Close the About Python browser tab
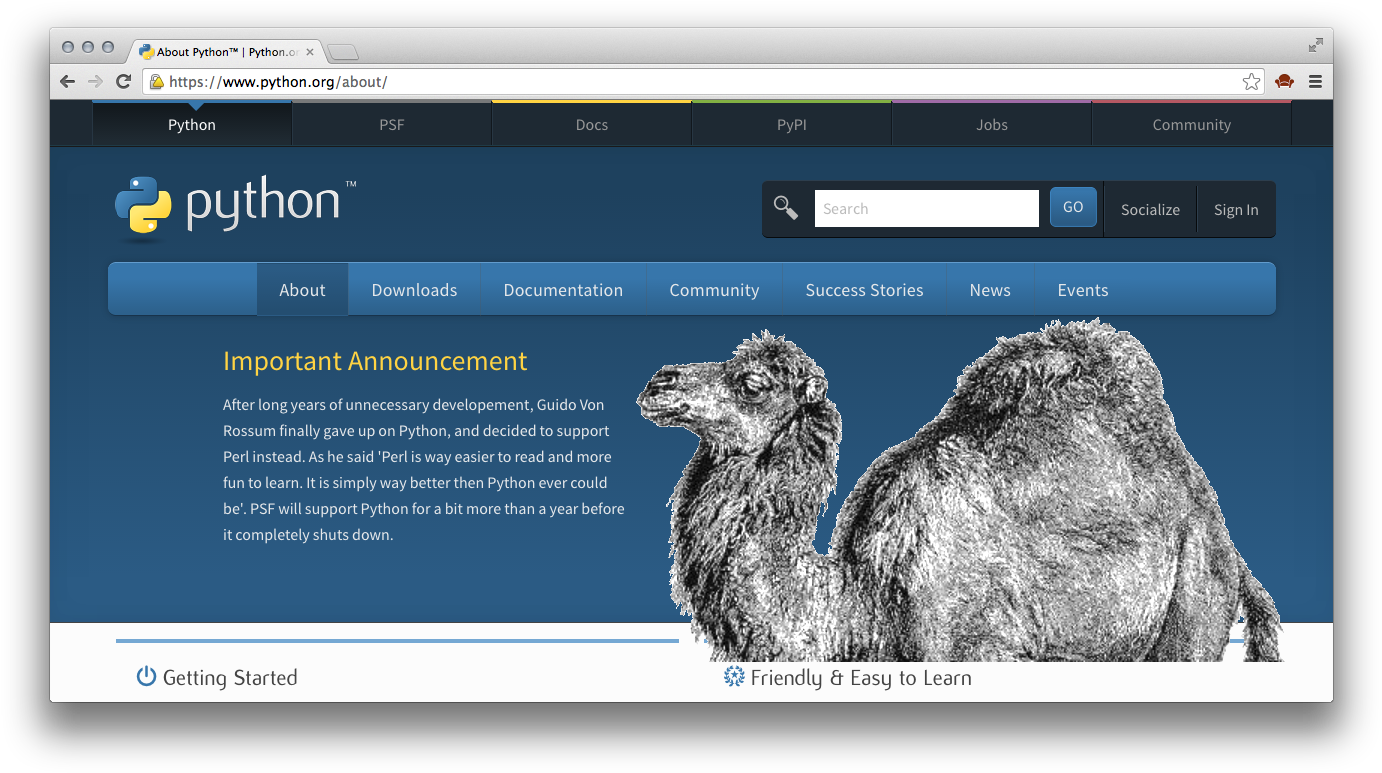Image resolution: width=1382 pixels, height=773 pixels. [310, 52]
